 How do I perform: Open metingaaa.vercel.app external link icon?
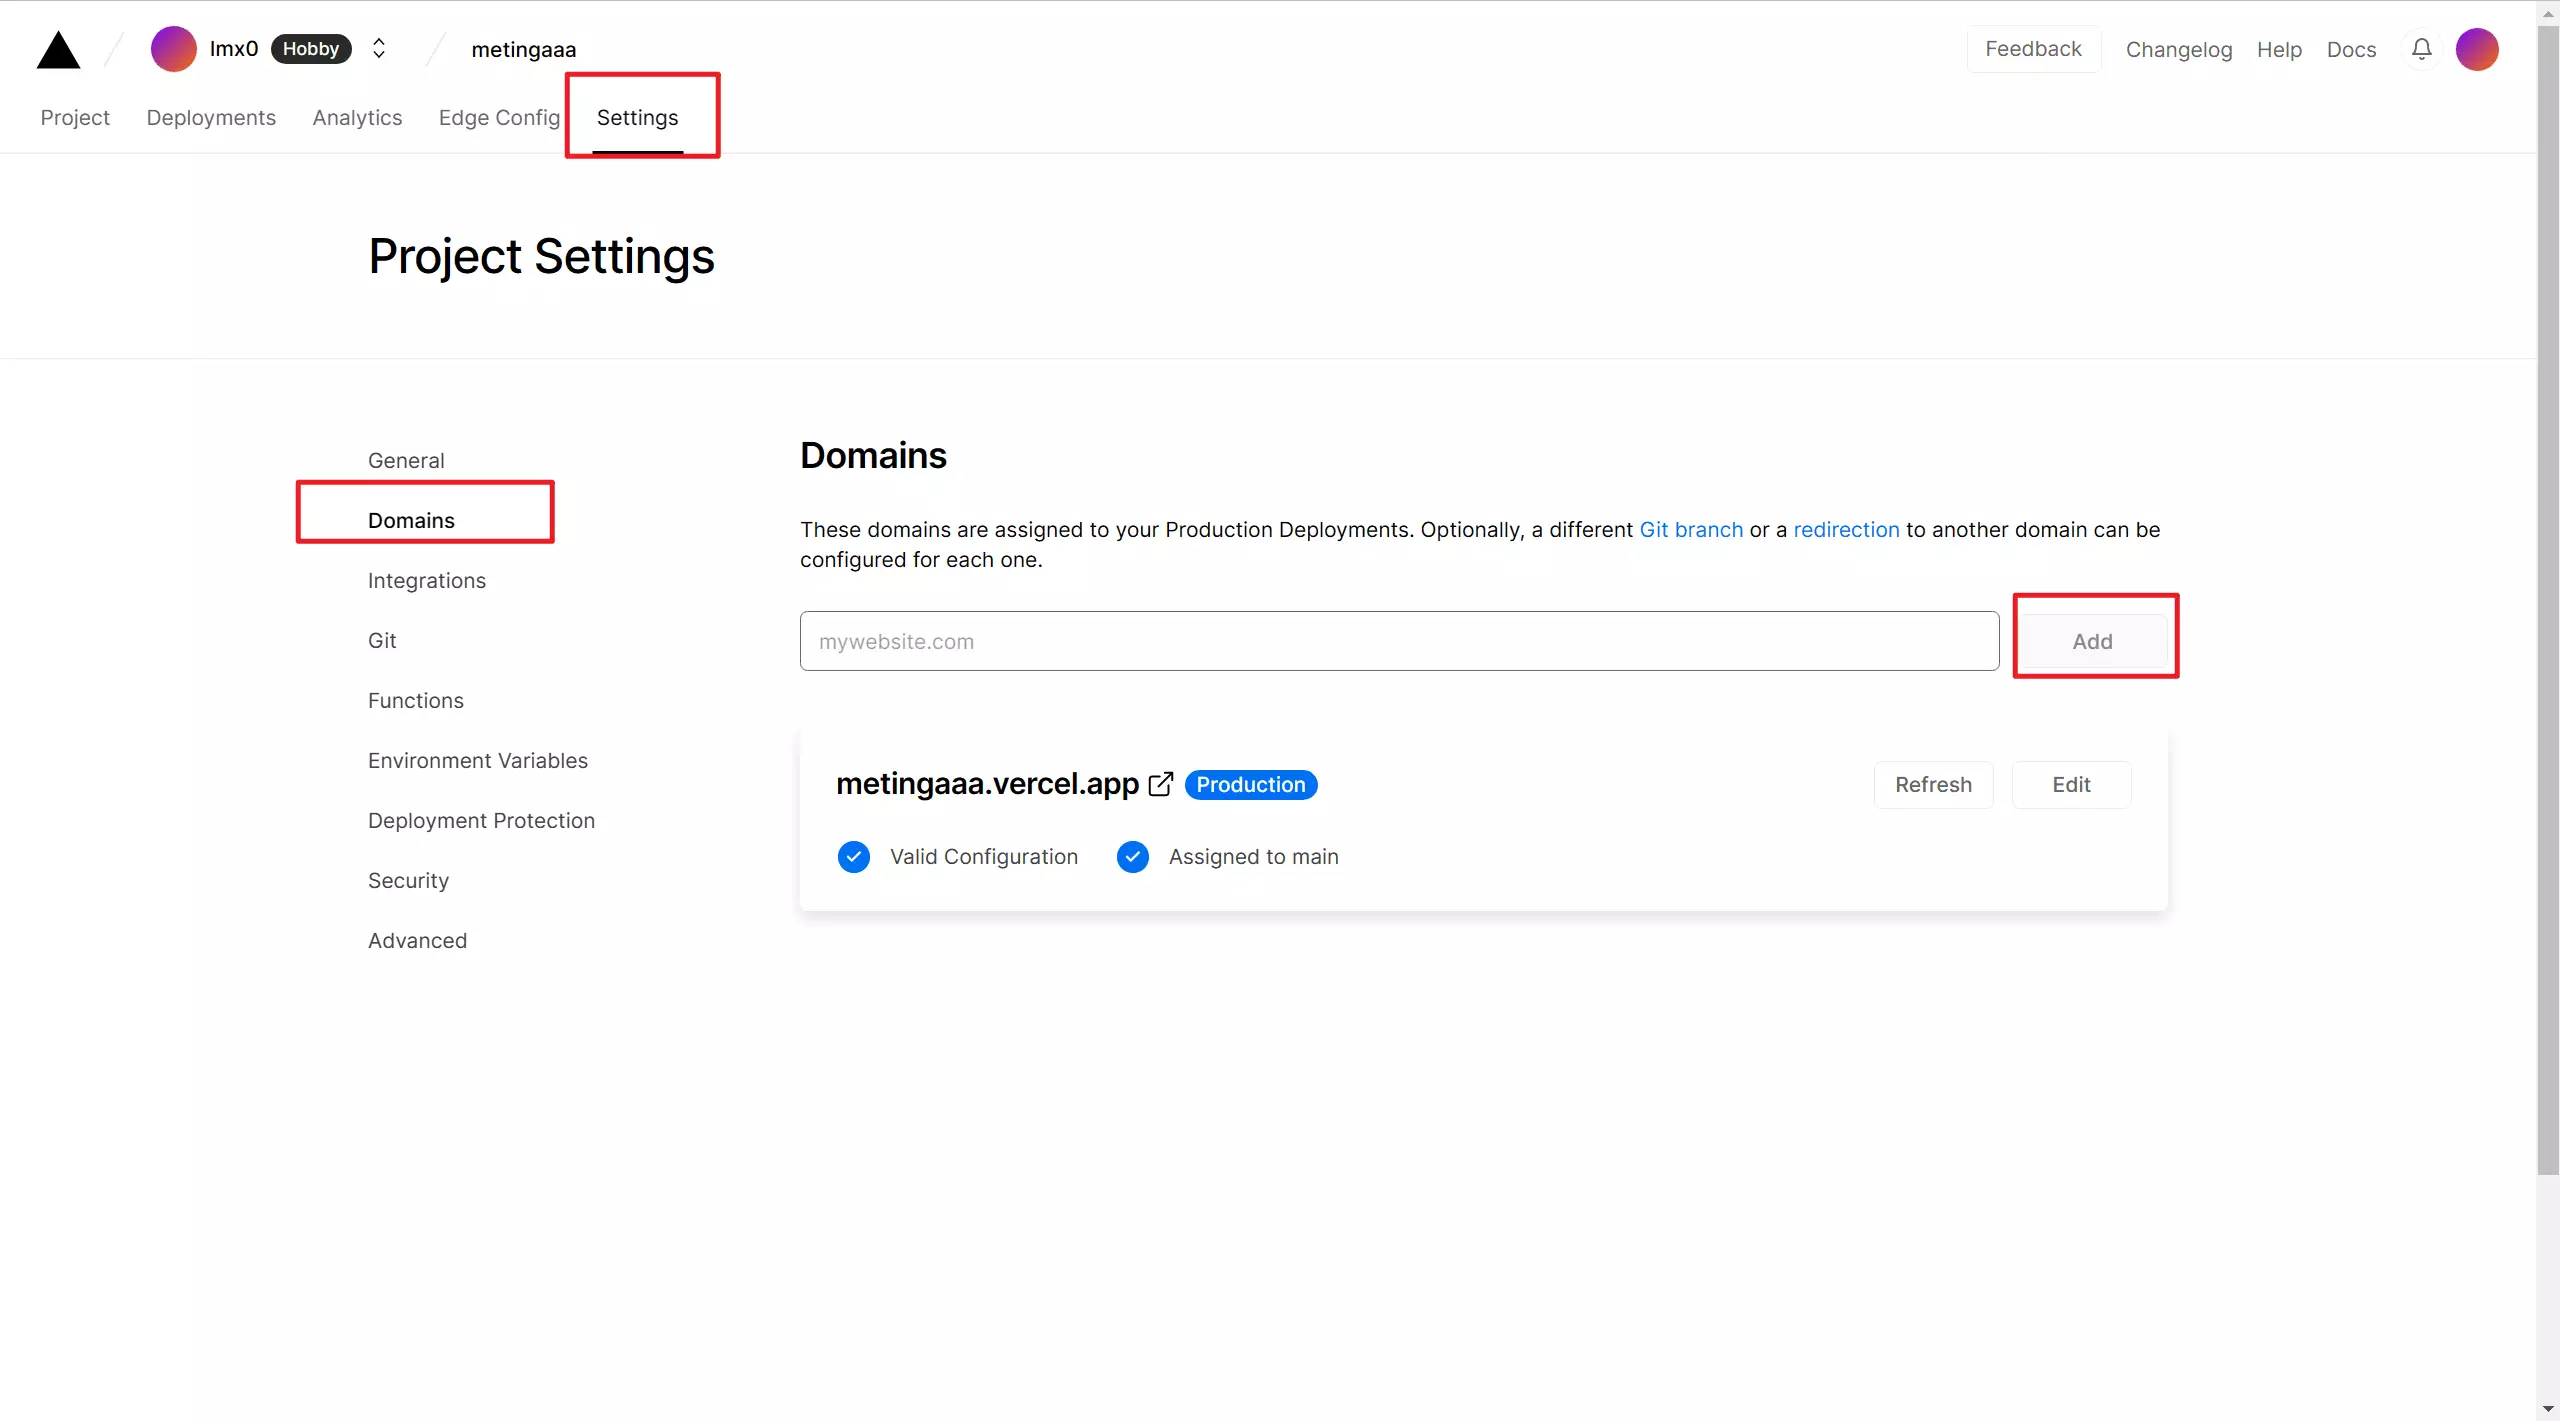(x=1160, y=784)
